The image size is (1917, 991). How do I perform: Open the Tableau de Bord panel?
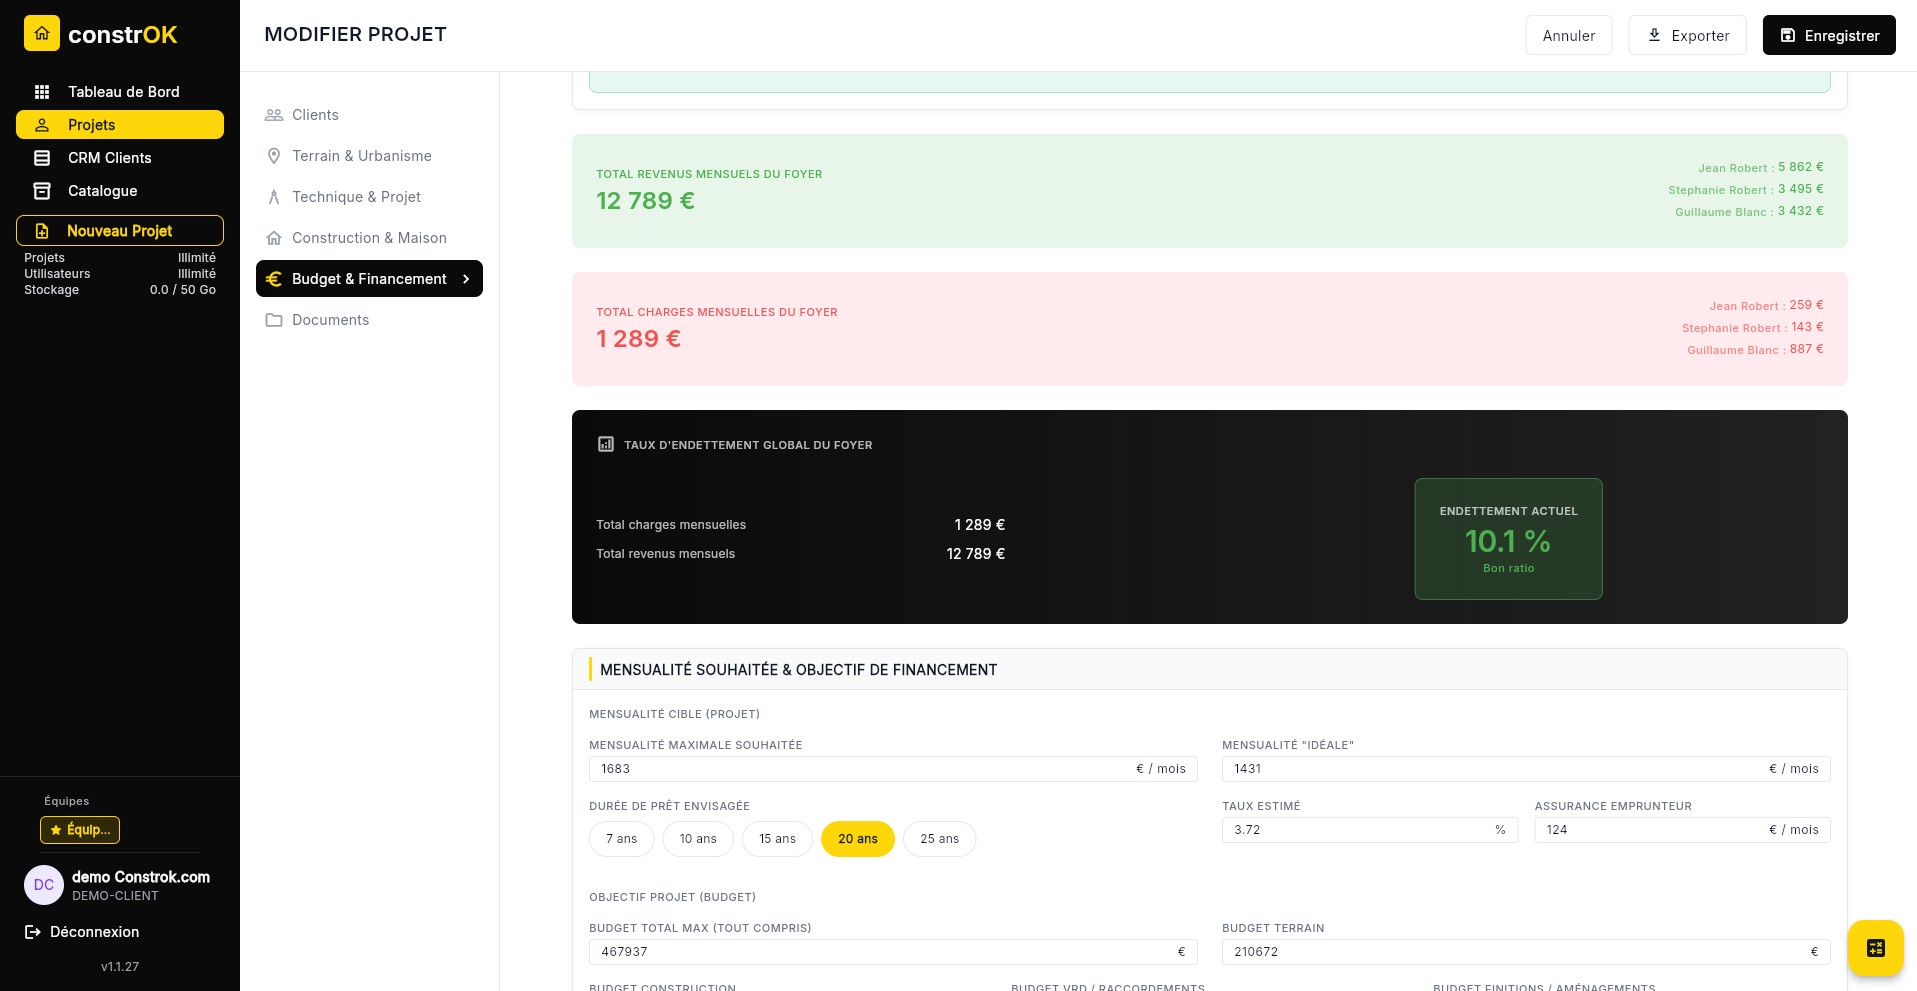coord(124,91)
